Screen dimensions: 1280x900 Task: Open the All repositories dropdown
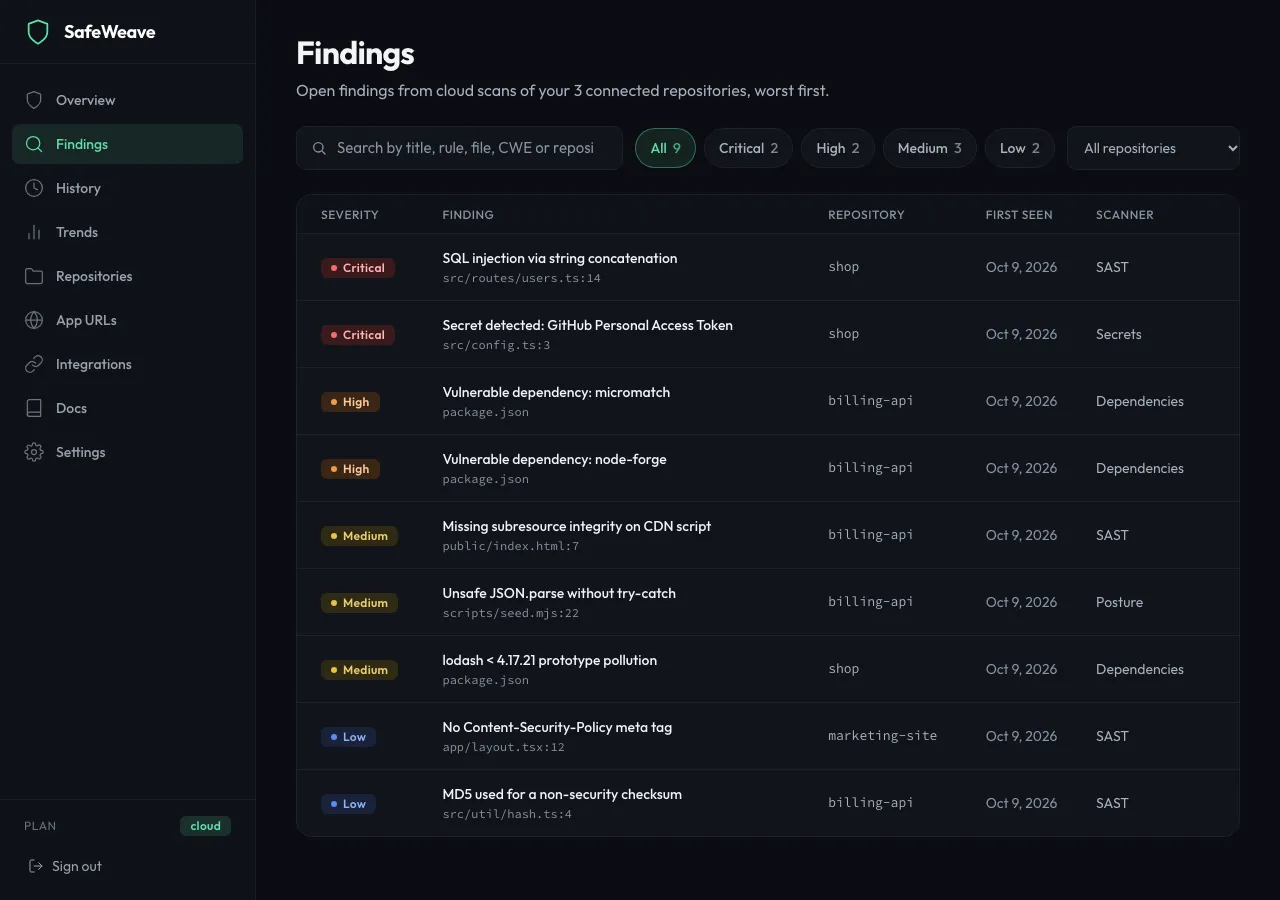point(1153,148)
